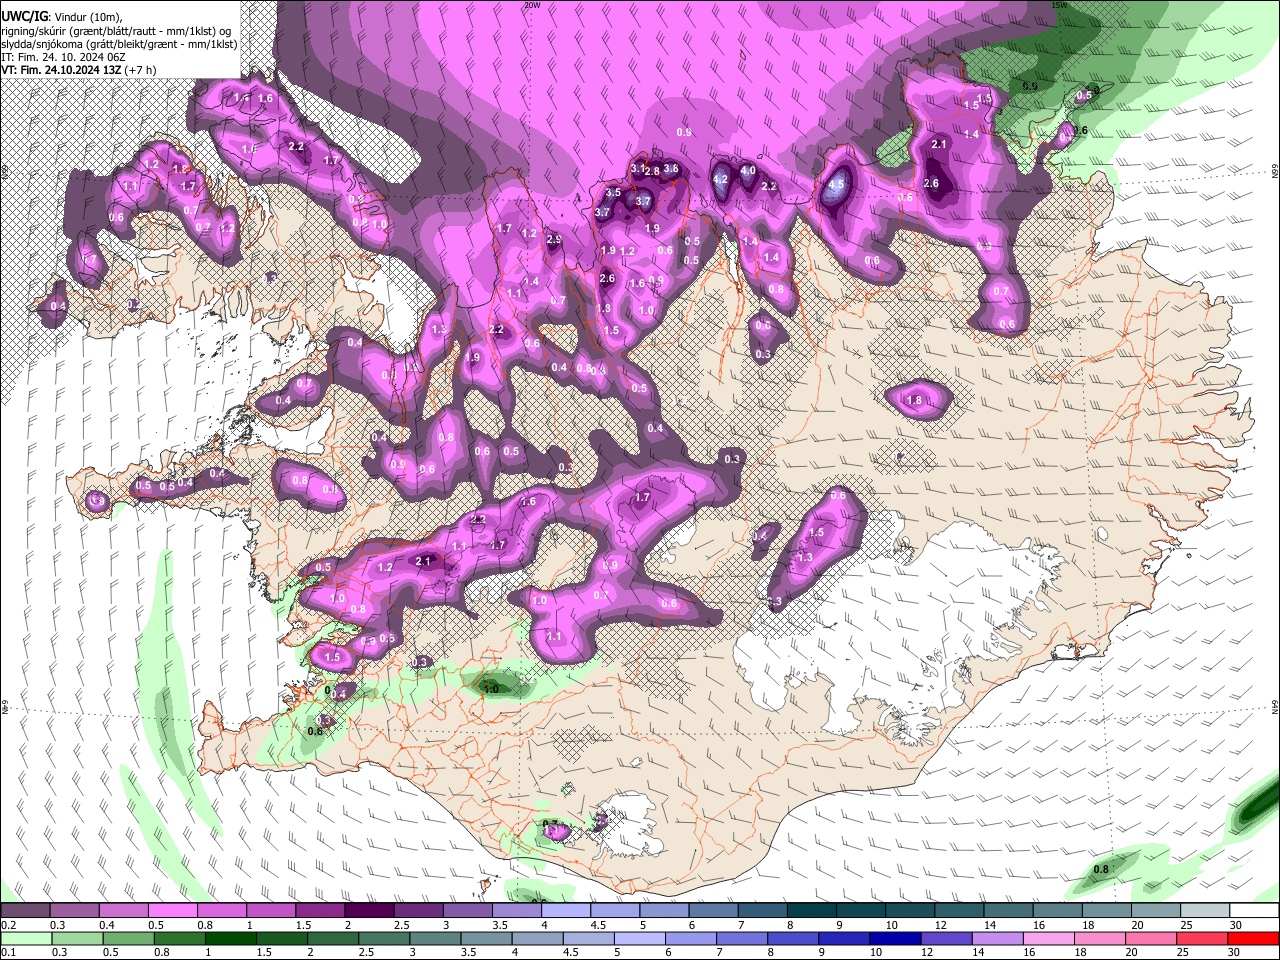
Task: Click the 1.8 value in the isolated purple patch
Action: click(x=914, y=401)
